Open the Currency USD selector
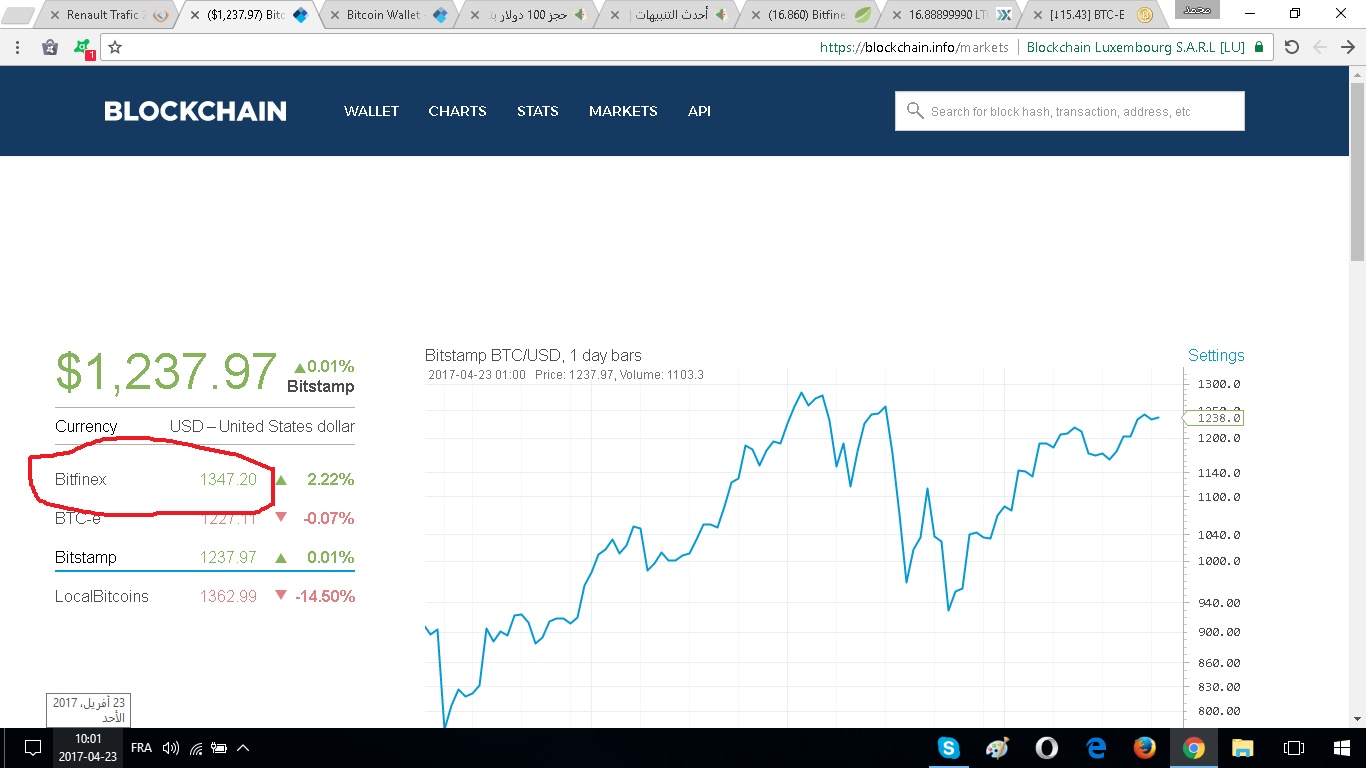Viewport: 1370px width, 768px height. tap(261, 426)
